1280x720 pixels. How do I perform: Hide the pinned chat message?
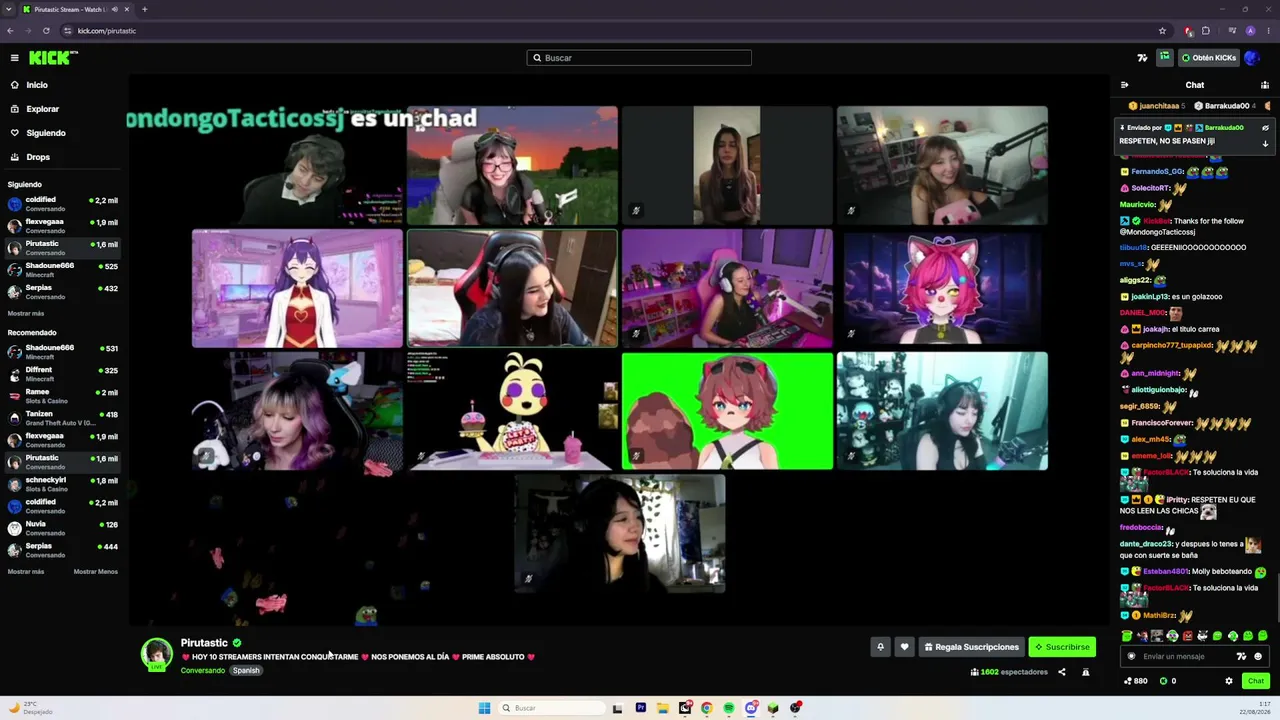tap(1265, 128)
